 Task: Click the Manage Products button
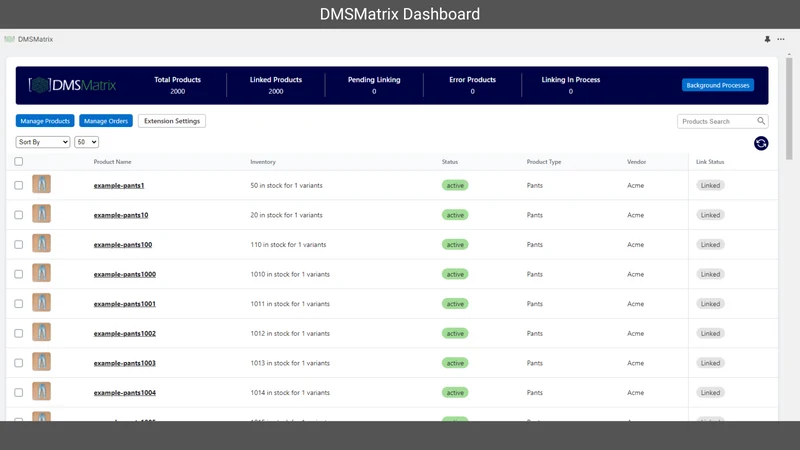point(45,121)
